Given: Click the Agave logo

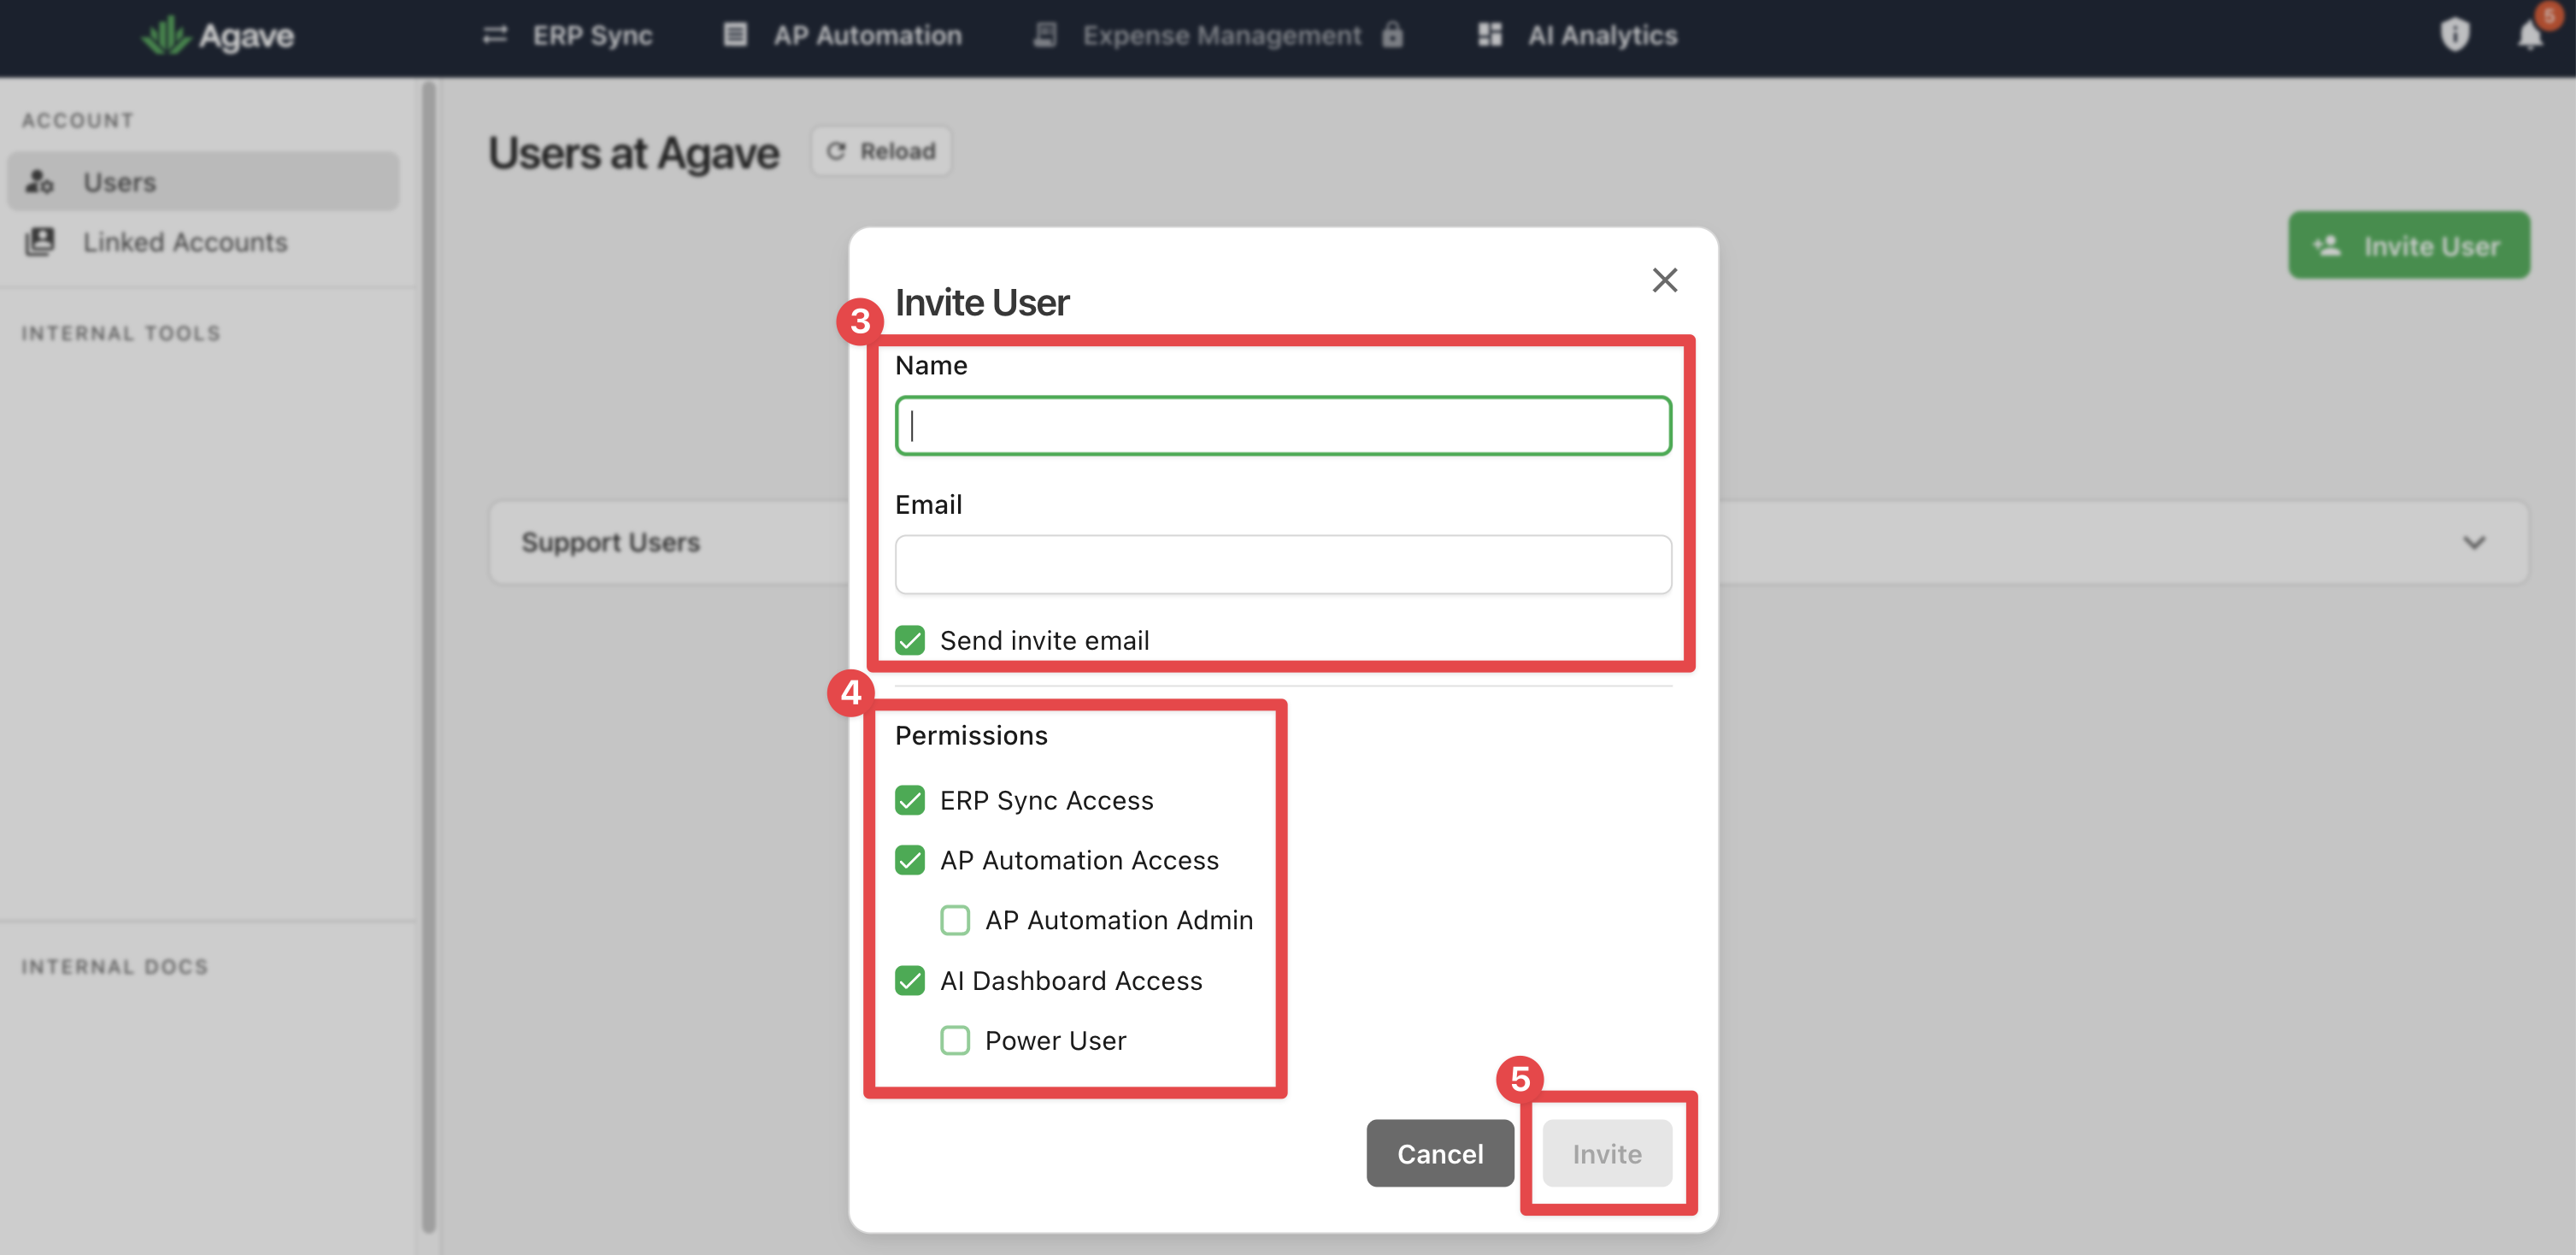Looking at the screenshot, I should (217, 36).
